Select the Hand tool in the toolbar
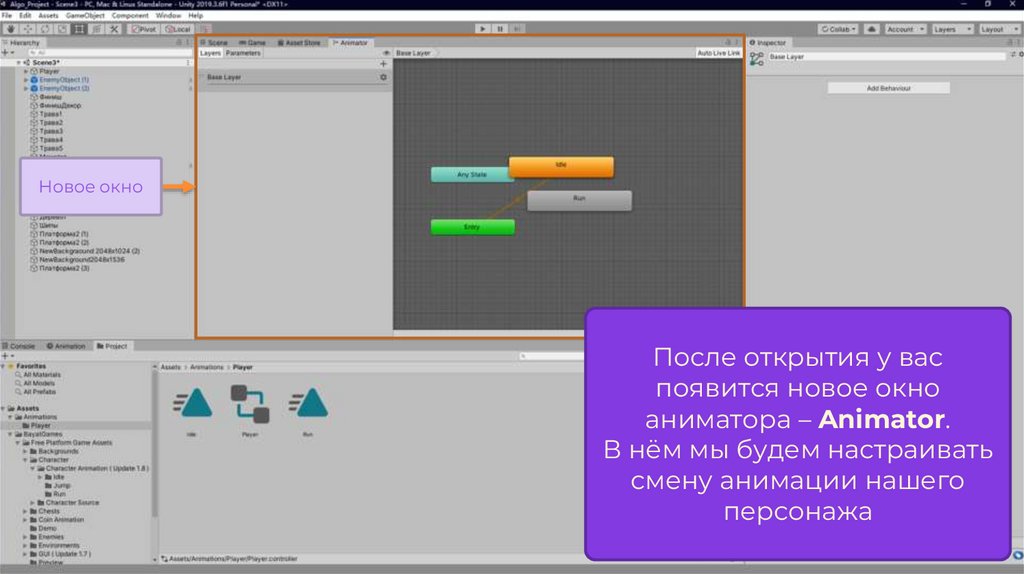 pos(9,29)
